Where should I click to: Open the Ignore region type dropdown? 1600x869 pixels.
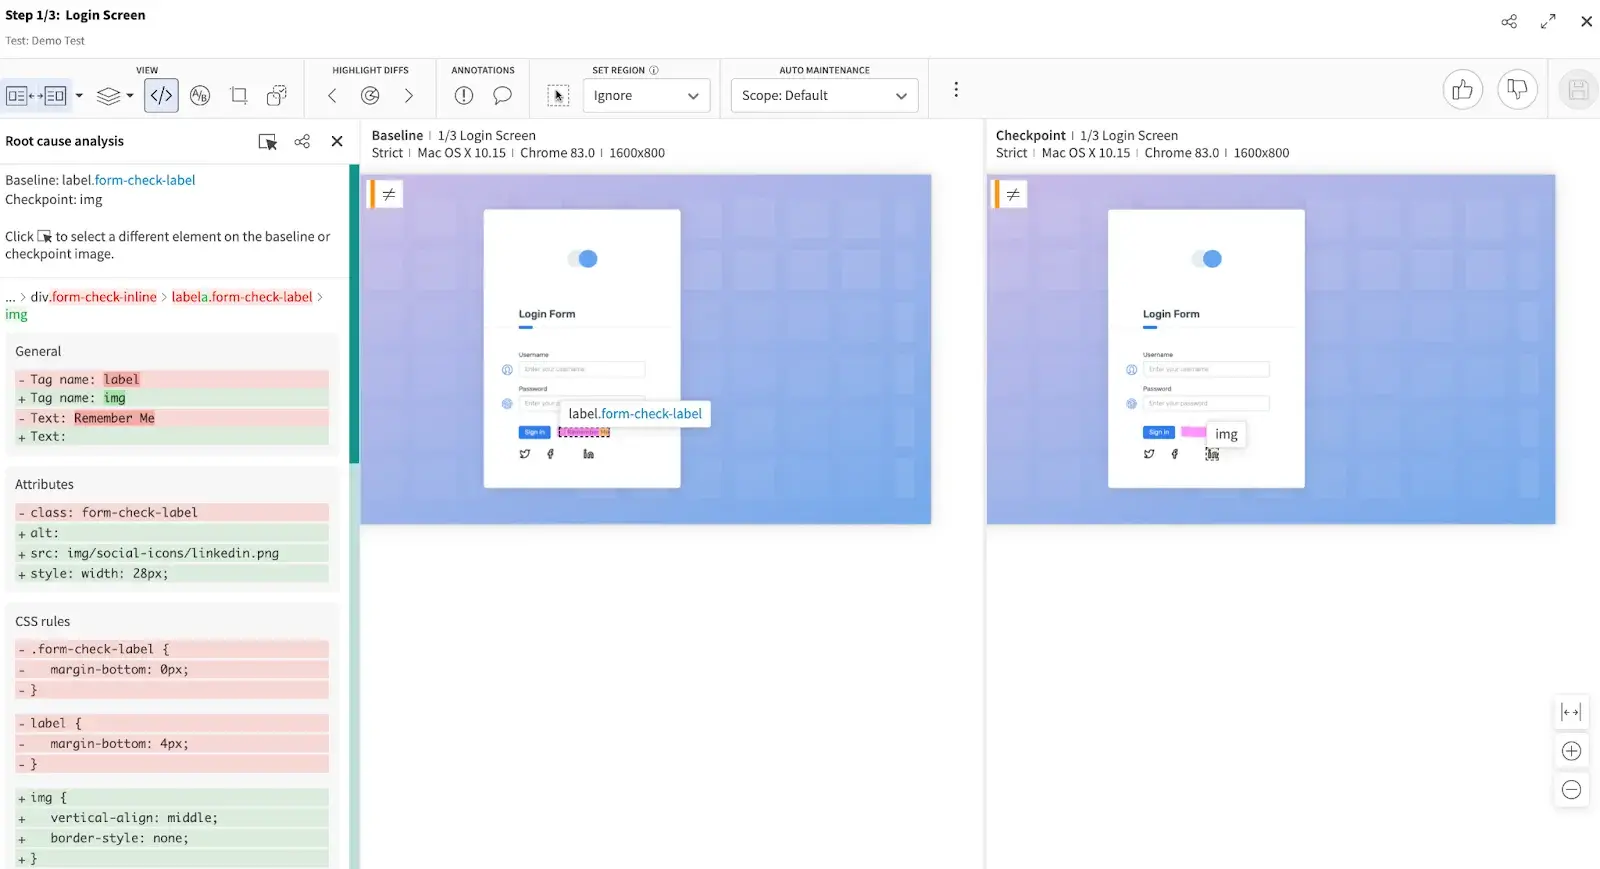[645, 96]
